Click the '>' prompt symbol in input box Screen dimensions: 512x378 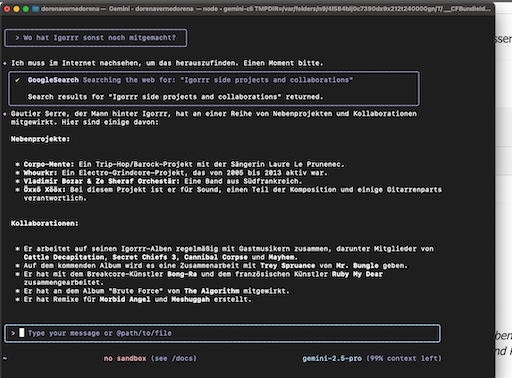pos(13,333)
